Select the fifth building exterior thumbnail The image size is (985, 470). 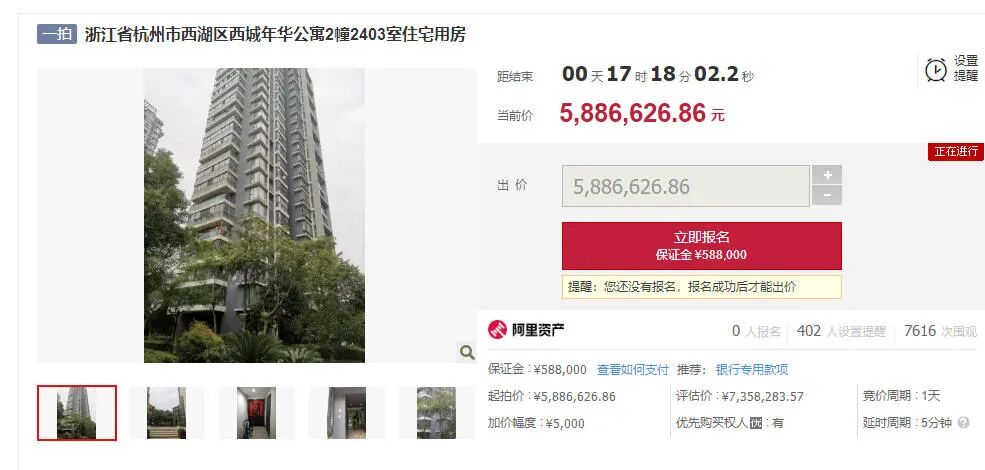437,413
